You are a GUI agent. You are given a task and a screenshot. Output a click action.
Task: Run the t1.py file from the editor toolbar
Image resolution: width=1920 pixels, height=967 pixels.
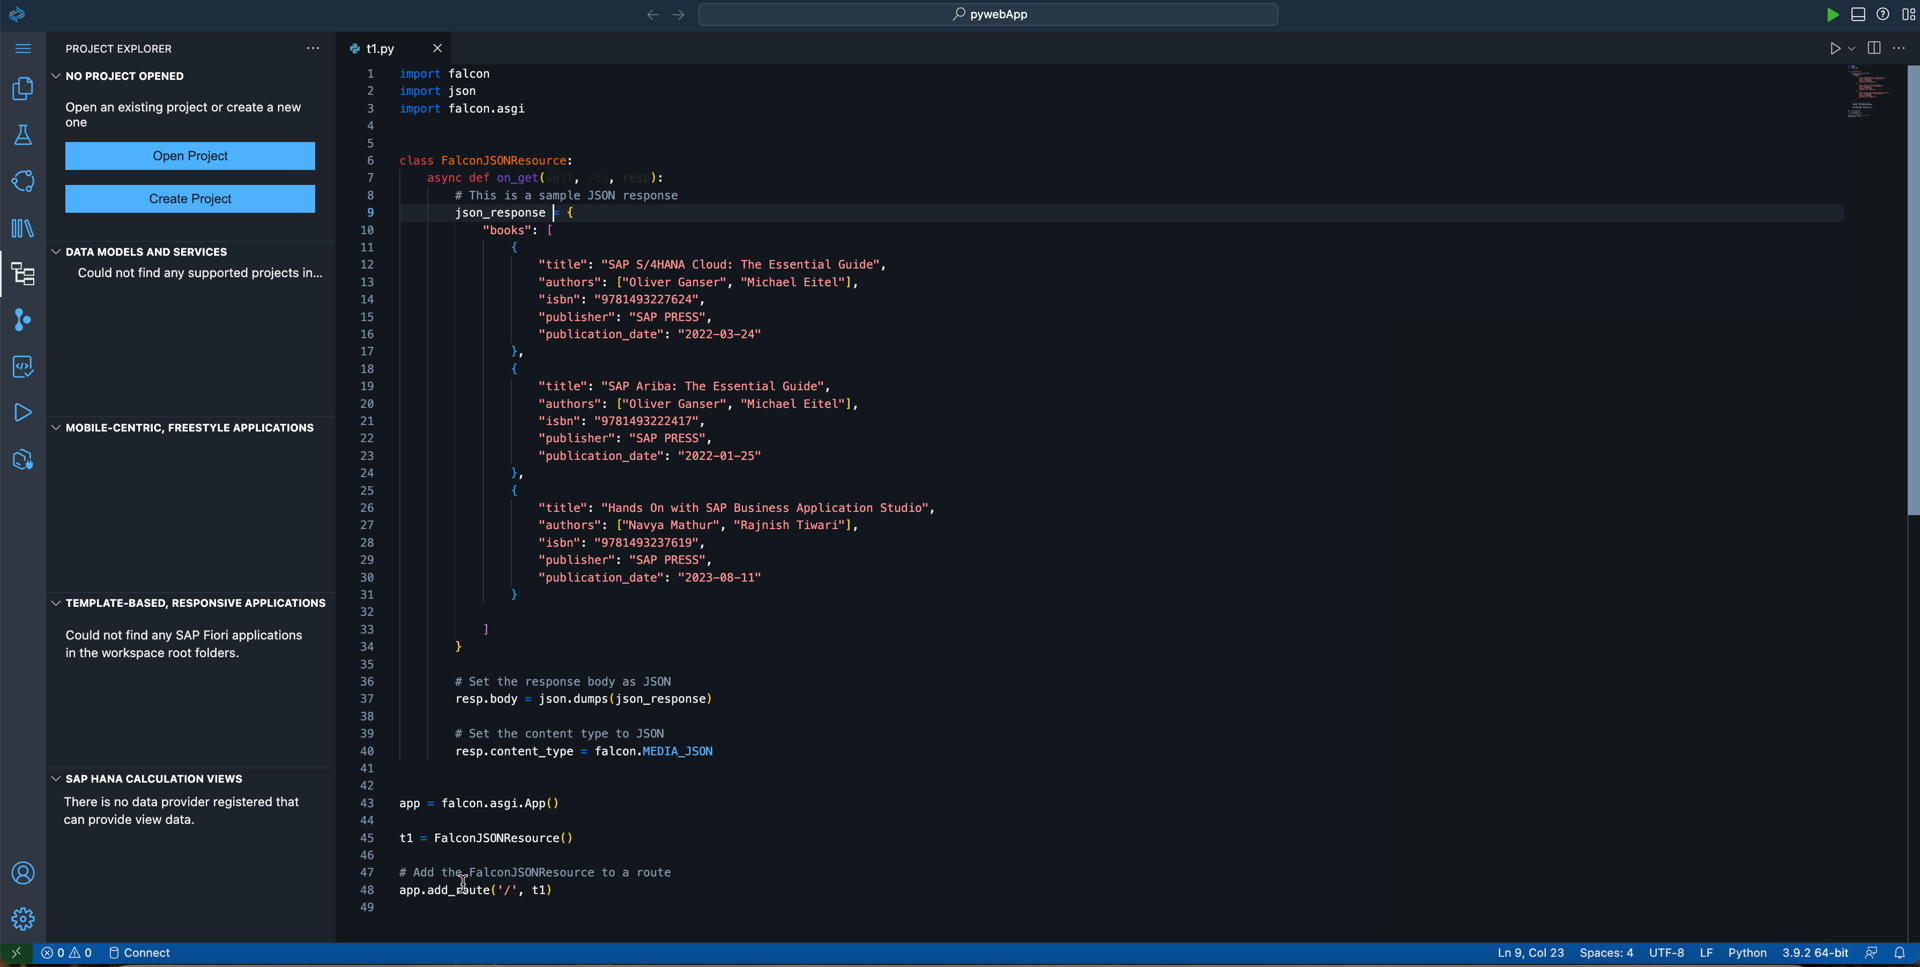(1836, 48)
